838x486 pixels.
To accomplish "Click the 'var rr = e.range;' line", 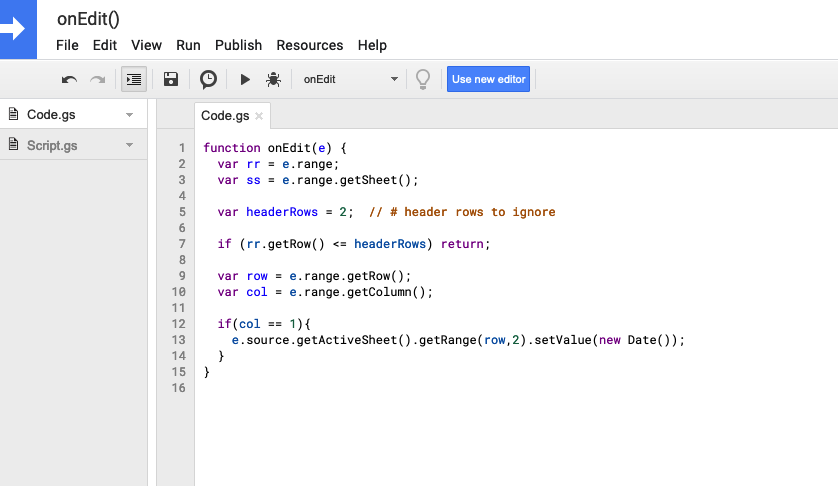I will [278, 164].
